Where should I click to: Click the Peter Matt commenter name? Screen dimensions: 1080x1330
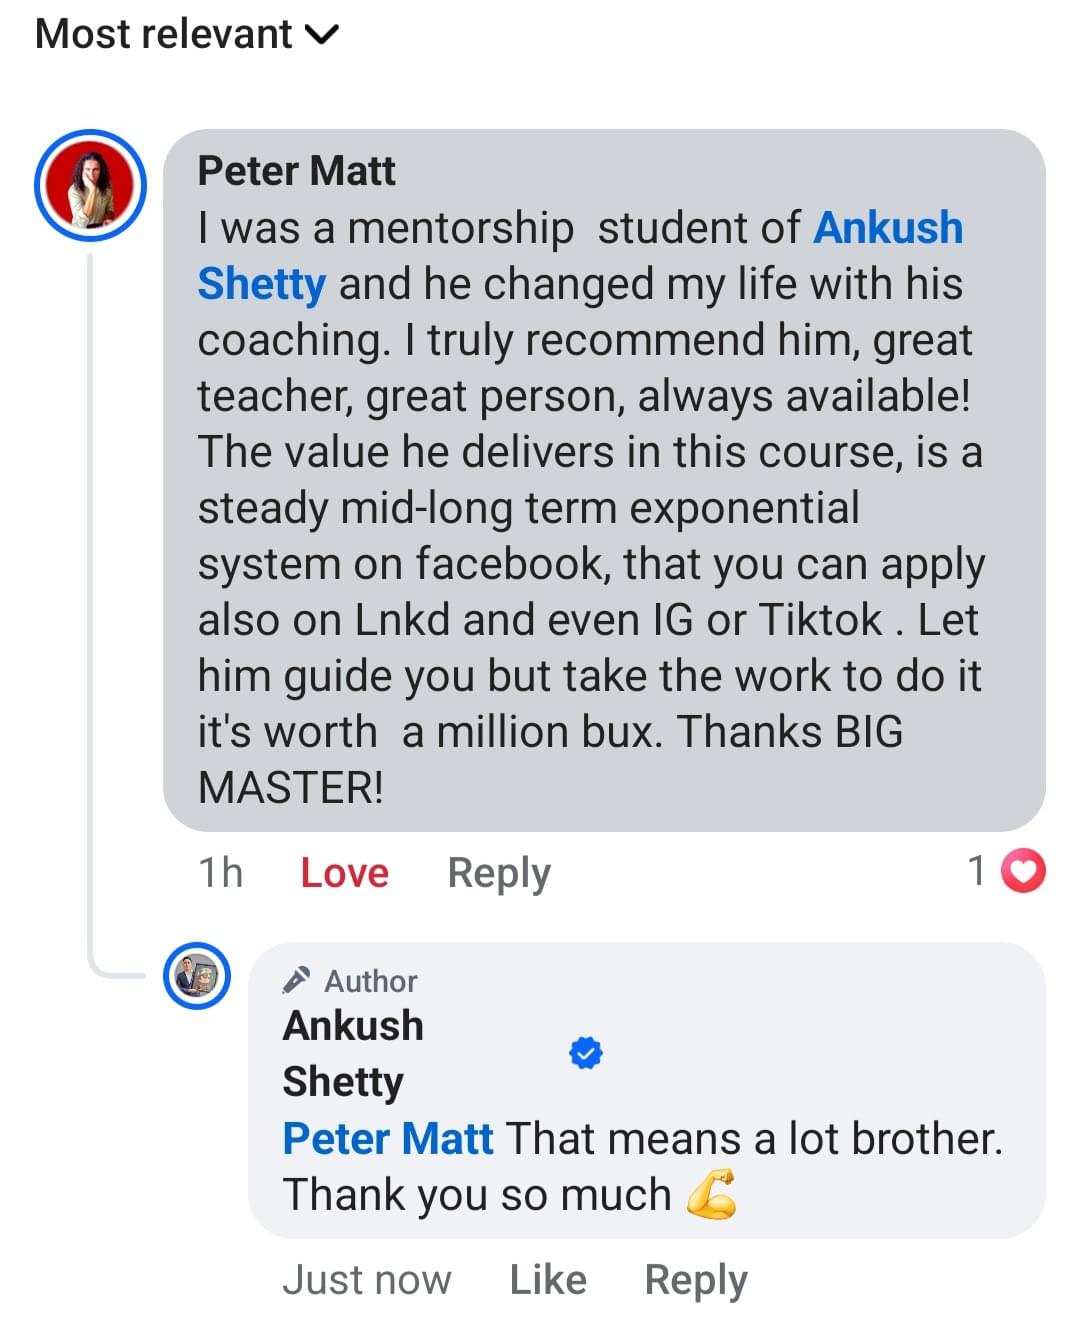(296, 171)
